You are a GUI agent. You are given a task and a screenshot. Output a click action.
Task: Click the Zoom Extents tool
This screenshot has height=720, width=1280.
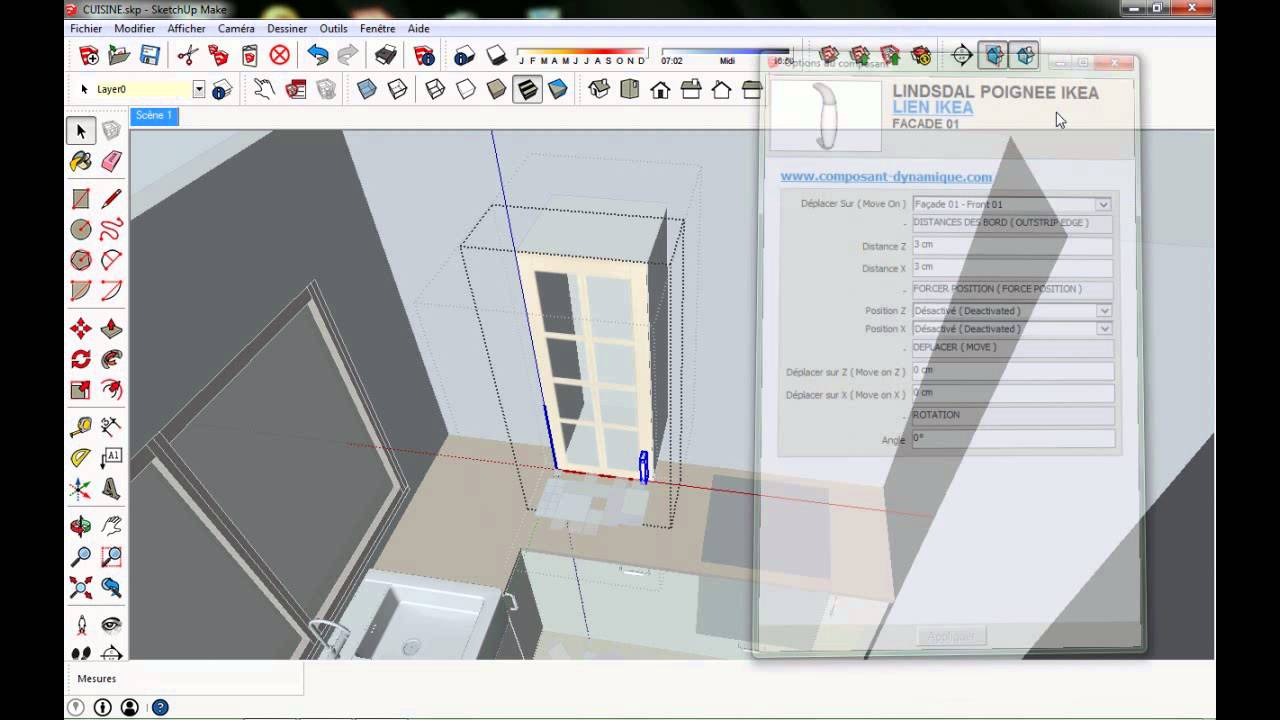(81, 587)
